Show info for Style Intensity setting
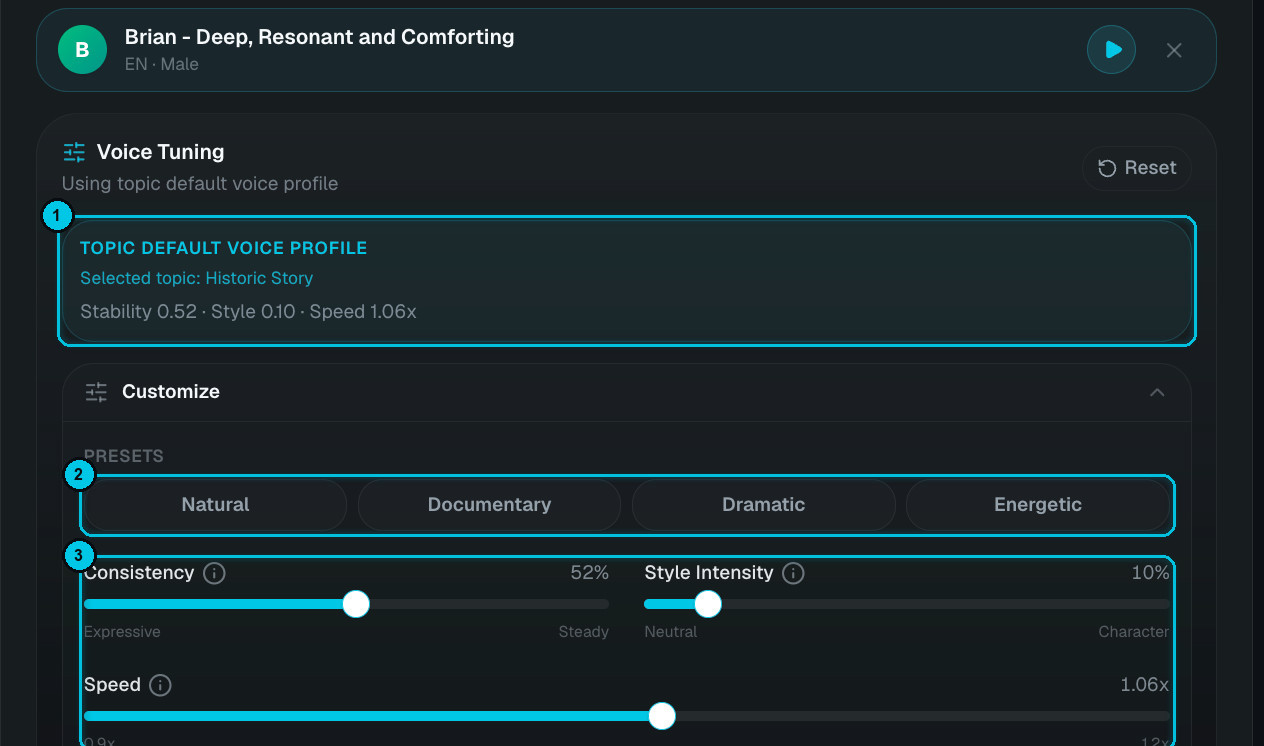 pyautogui.click(x=793, y=574)
